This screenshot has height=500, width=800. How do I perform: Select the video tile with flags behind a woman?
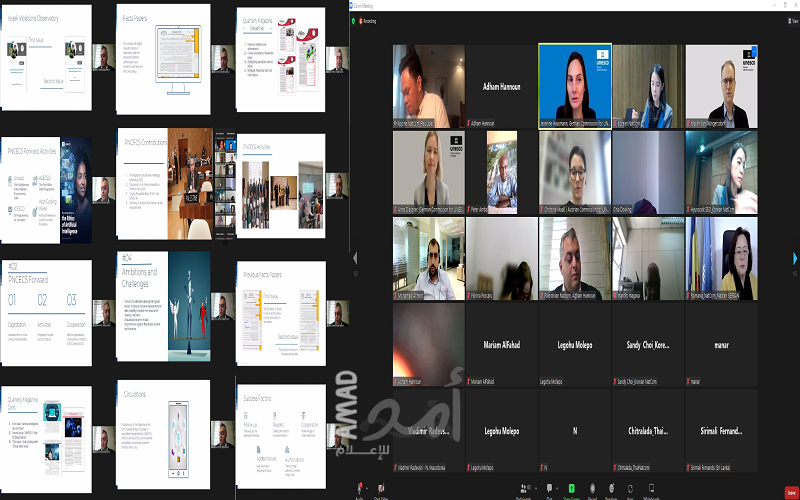pyautogui.click(x=721, y=258)
